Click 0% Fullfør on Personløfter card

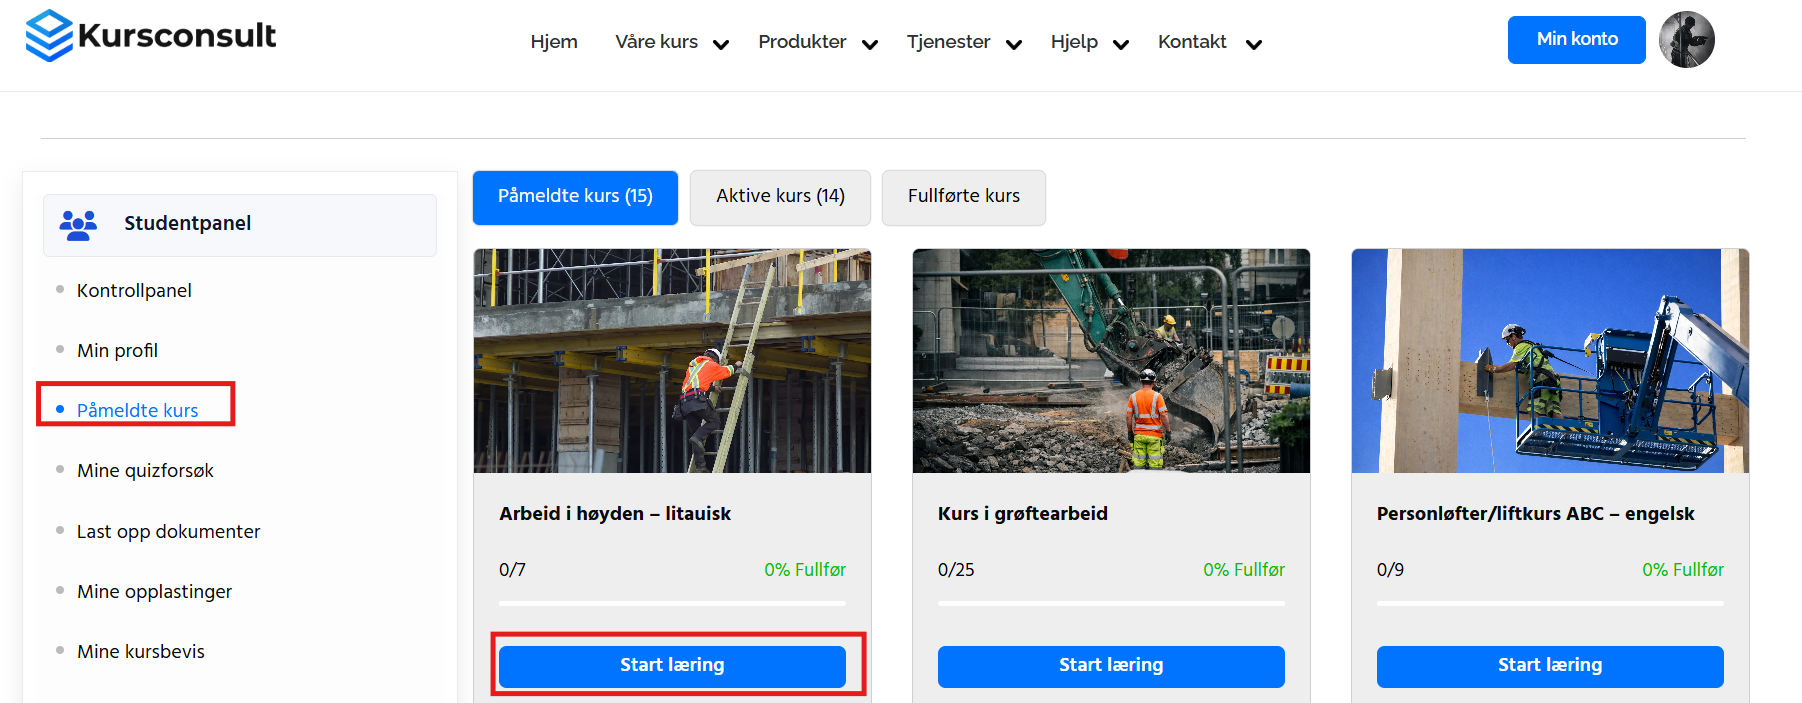[1683, 570]
